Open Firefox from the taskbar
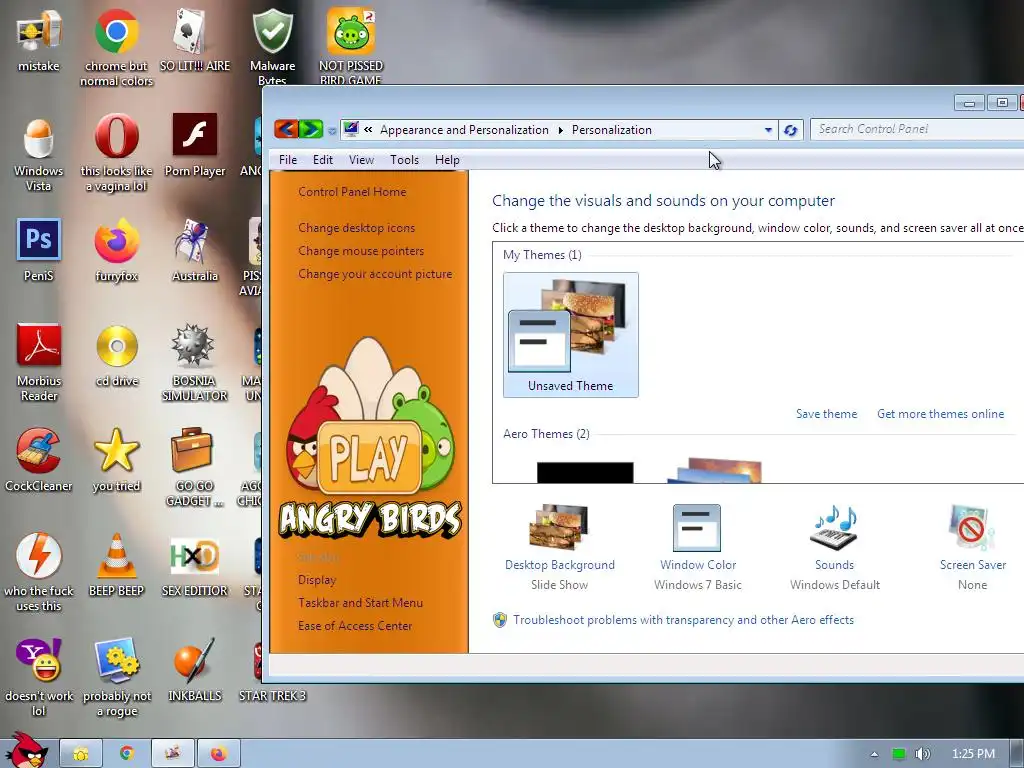The image size is (1024, 768). pyautogui.click(x=218, y=754)
